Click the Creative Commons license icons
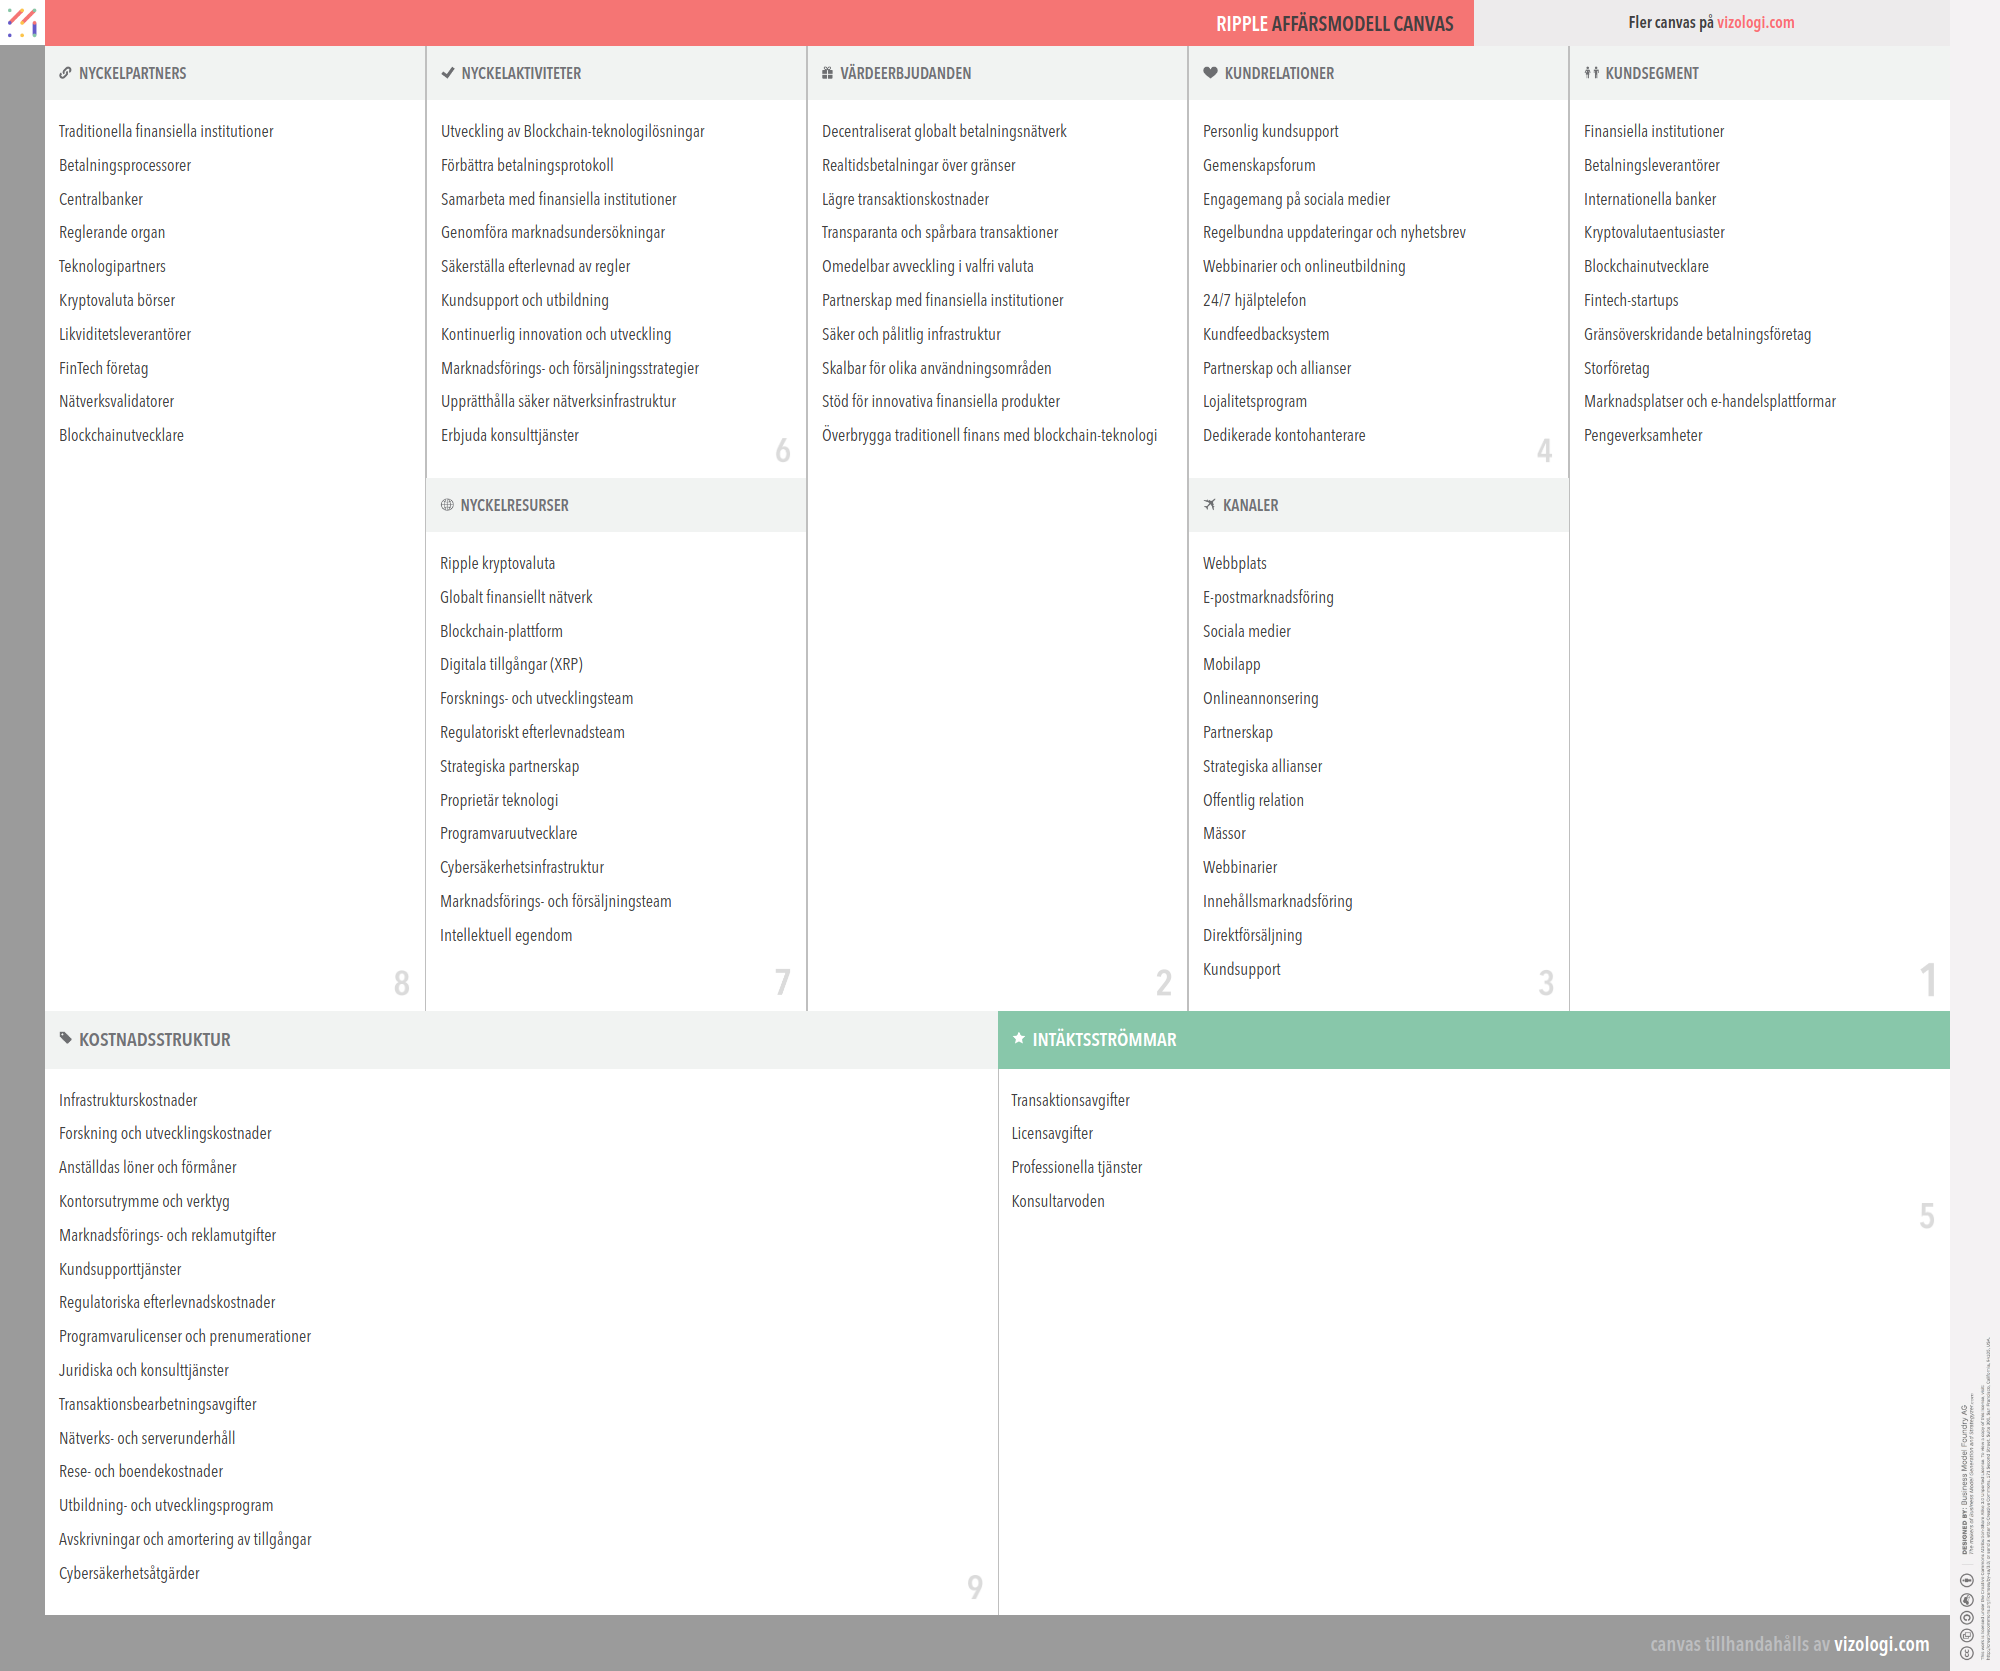Image resolution: width=2000 pixels, height=1671 pixels. 1966,1616
